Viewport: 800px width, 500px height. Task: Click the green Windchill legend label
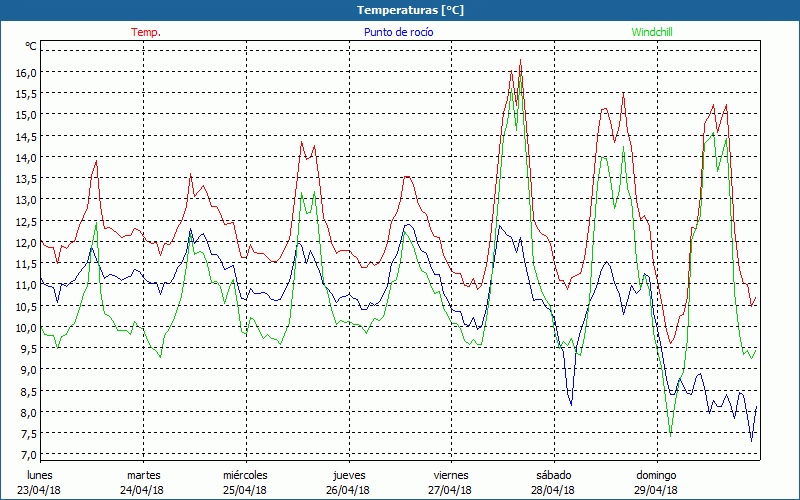(x=652, y=32)
